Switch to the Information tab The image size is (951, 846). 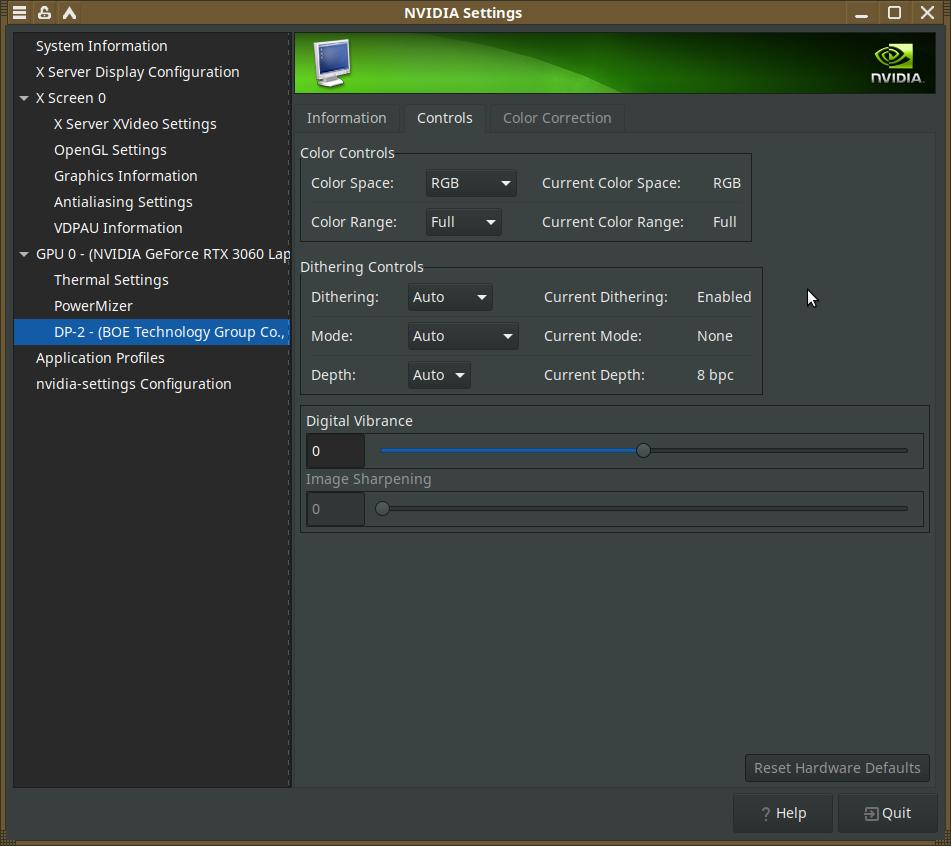[346, 118]
